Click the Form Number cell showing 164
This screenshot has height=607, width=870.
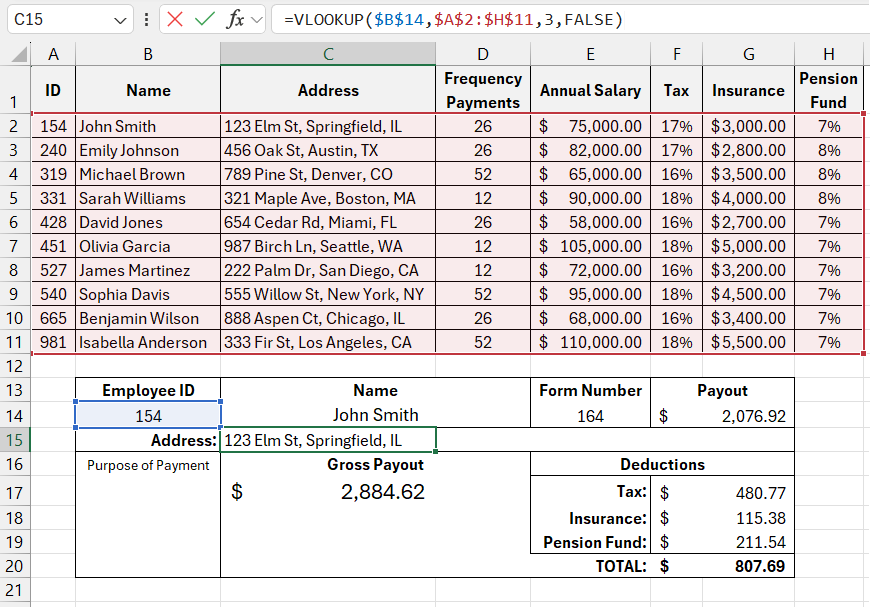pyautogui.click(x=590, y=416)
